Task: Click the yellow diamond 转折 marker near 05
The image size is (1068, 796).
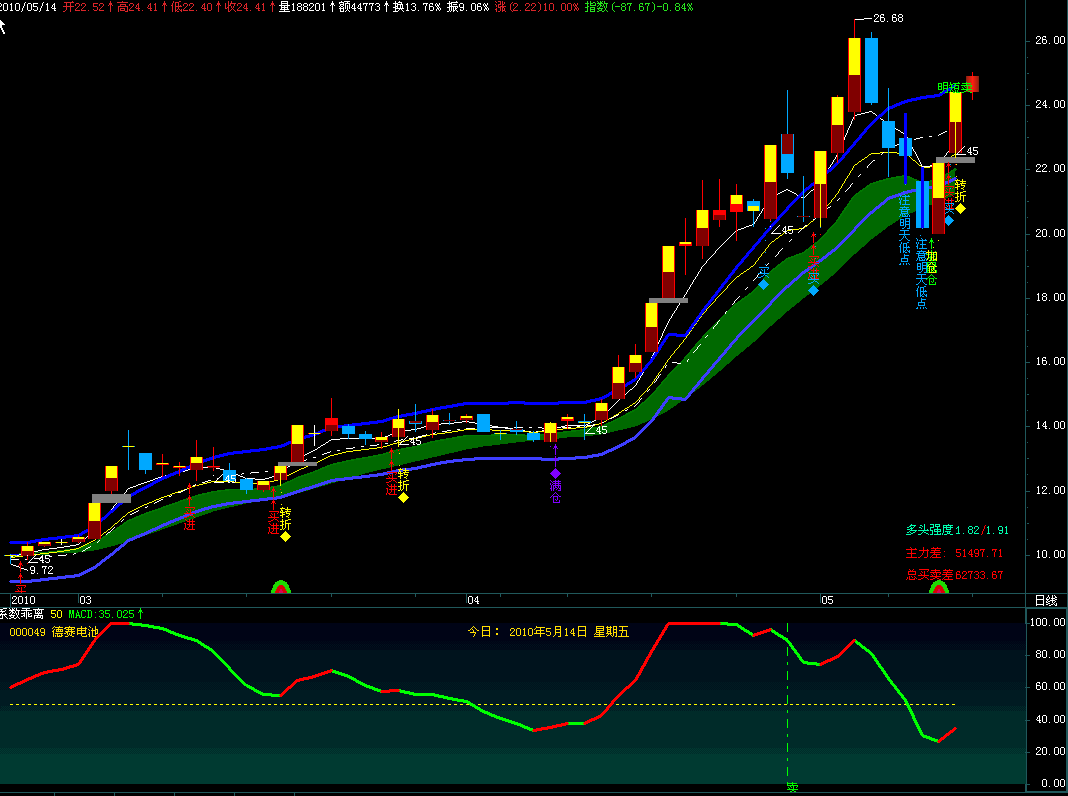Action: coord(960,208)
